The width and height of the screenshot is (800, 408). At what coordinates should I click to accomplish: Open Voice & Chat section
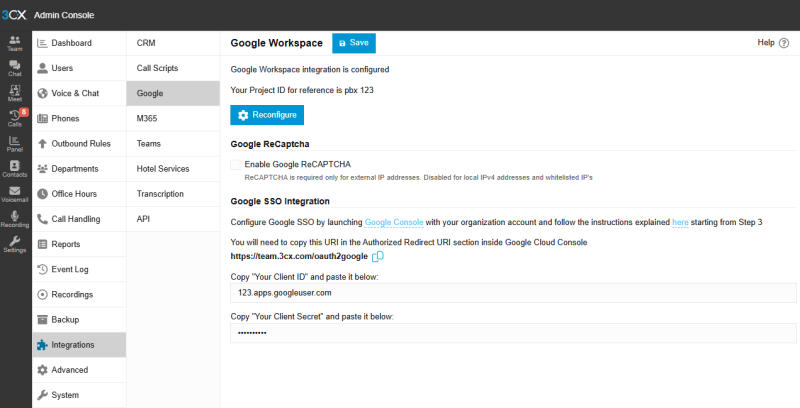click(x=79, y=93)
